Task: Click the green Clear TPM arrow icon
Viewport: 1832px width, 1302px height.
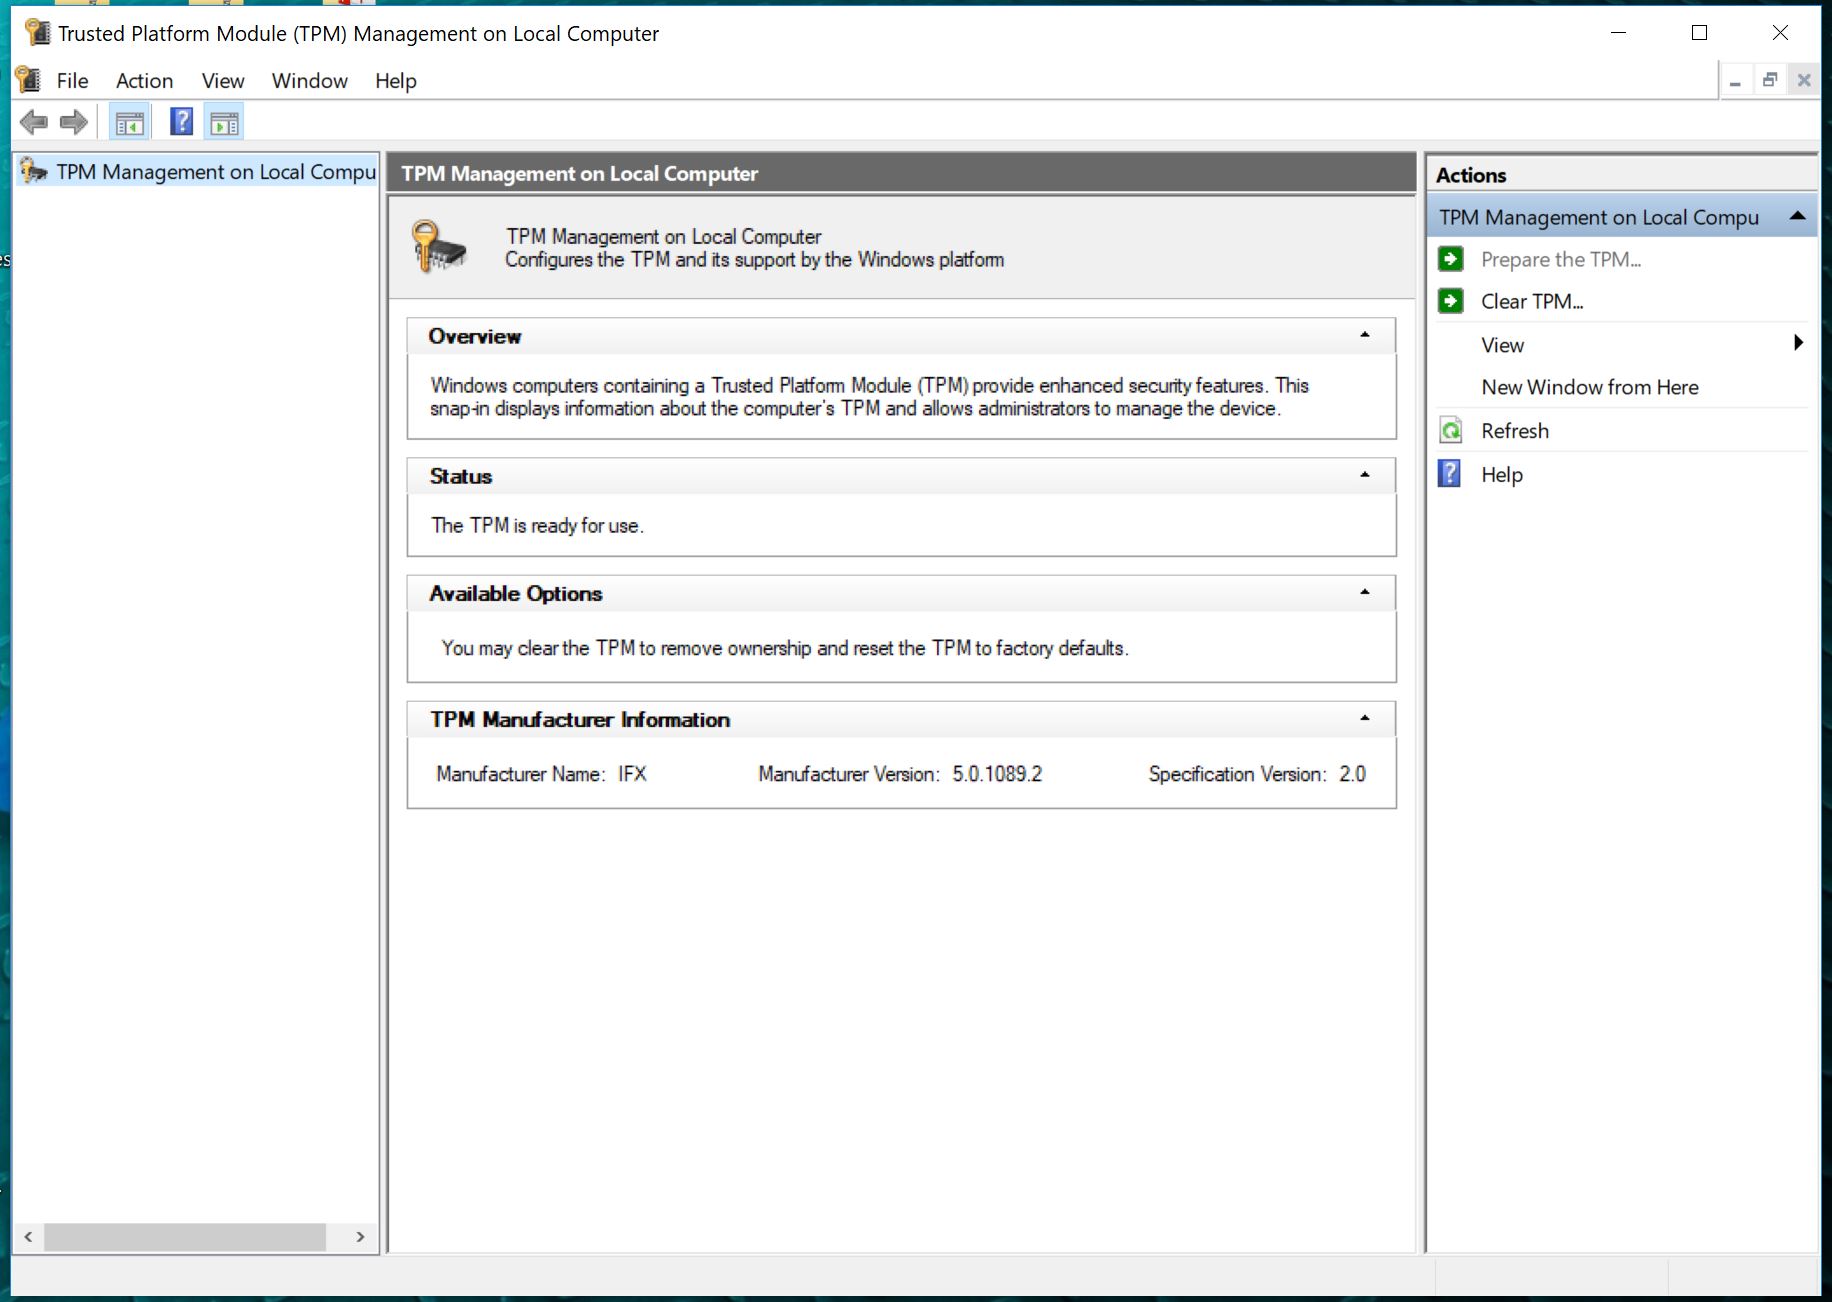Action: click(x=1451, y=301)
